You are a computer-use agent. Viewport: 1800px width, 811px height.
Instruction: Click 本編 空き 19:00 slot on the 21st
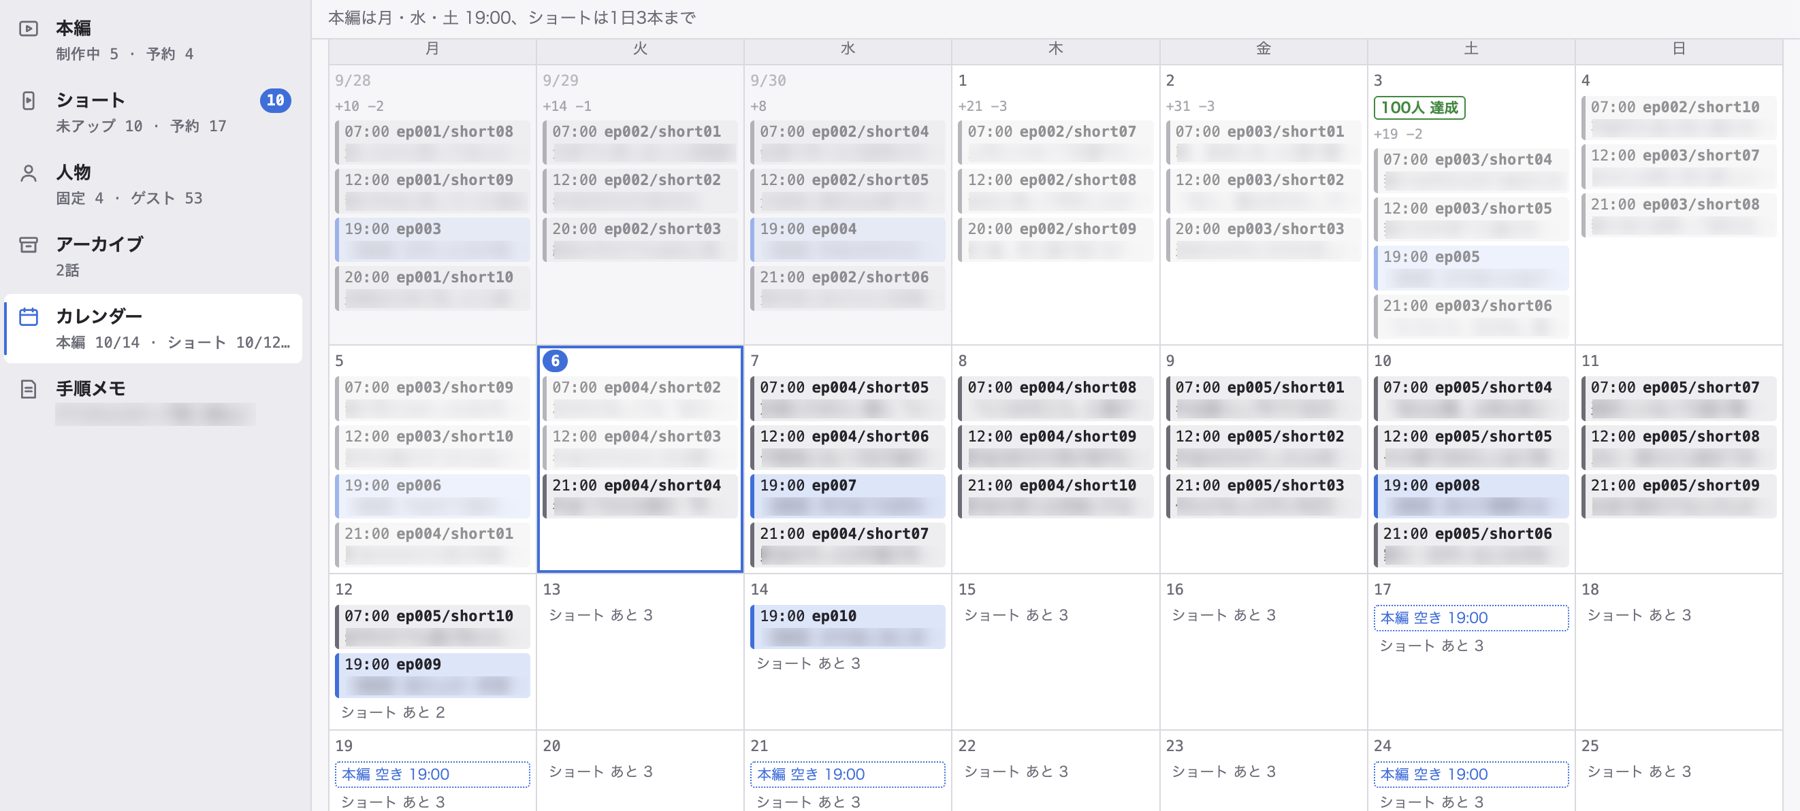847,774
